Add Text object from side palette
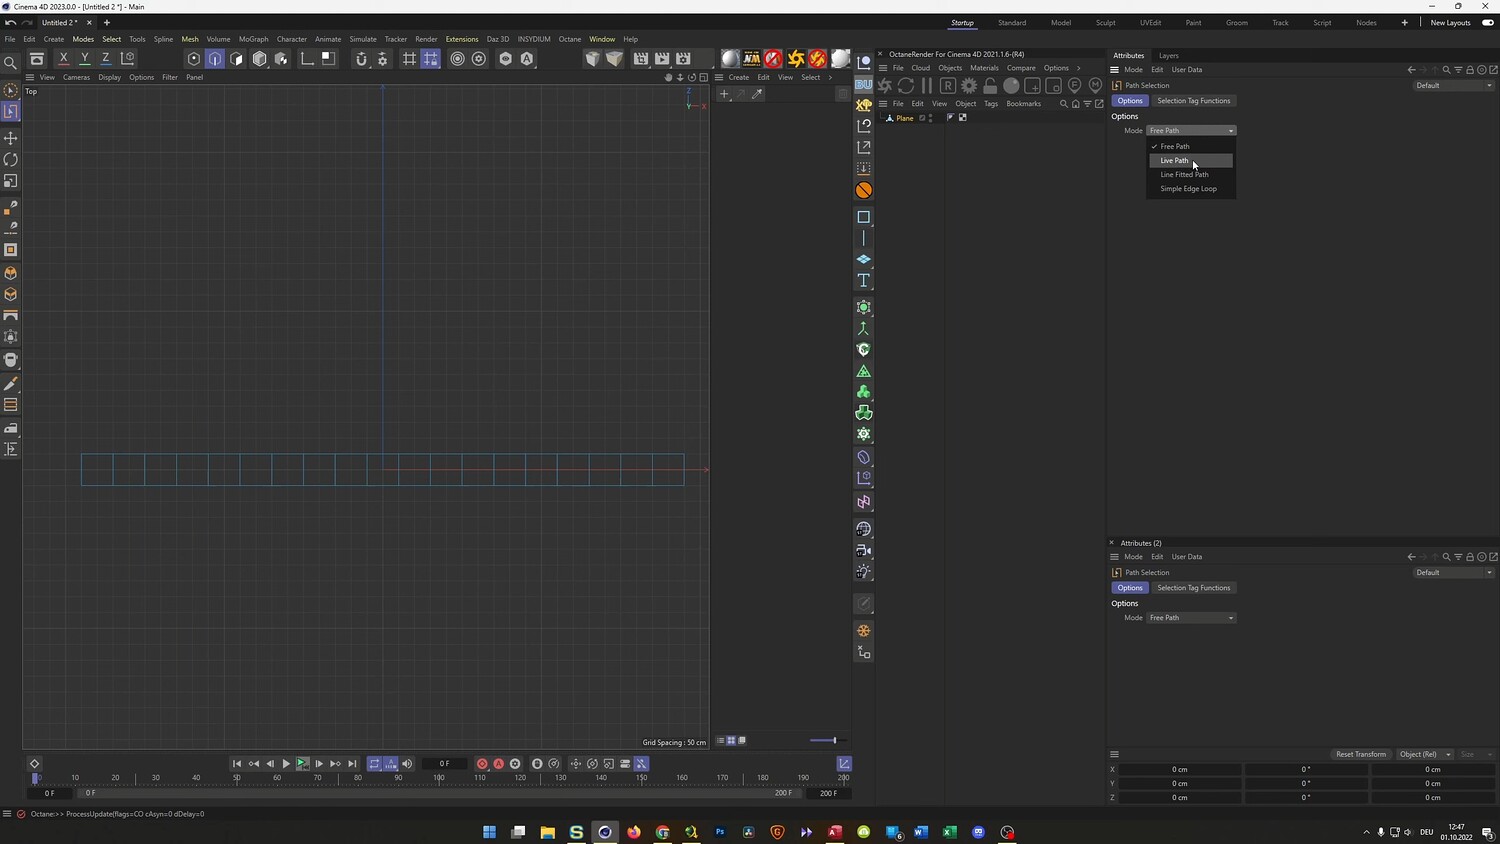The height and width of the screenshot is (844, 1500). tap(864, 281)
